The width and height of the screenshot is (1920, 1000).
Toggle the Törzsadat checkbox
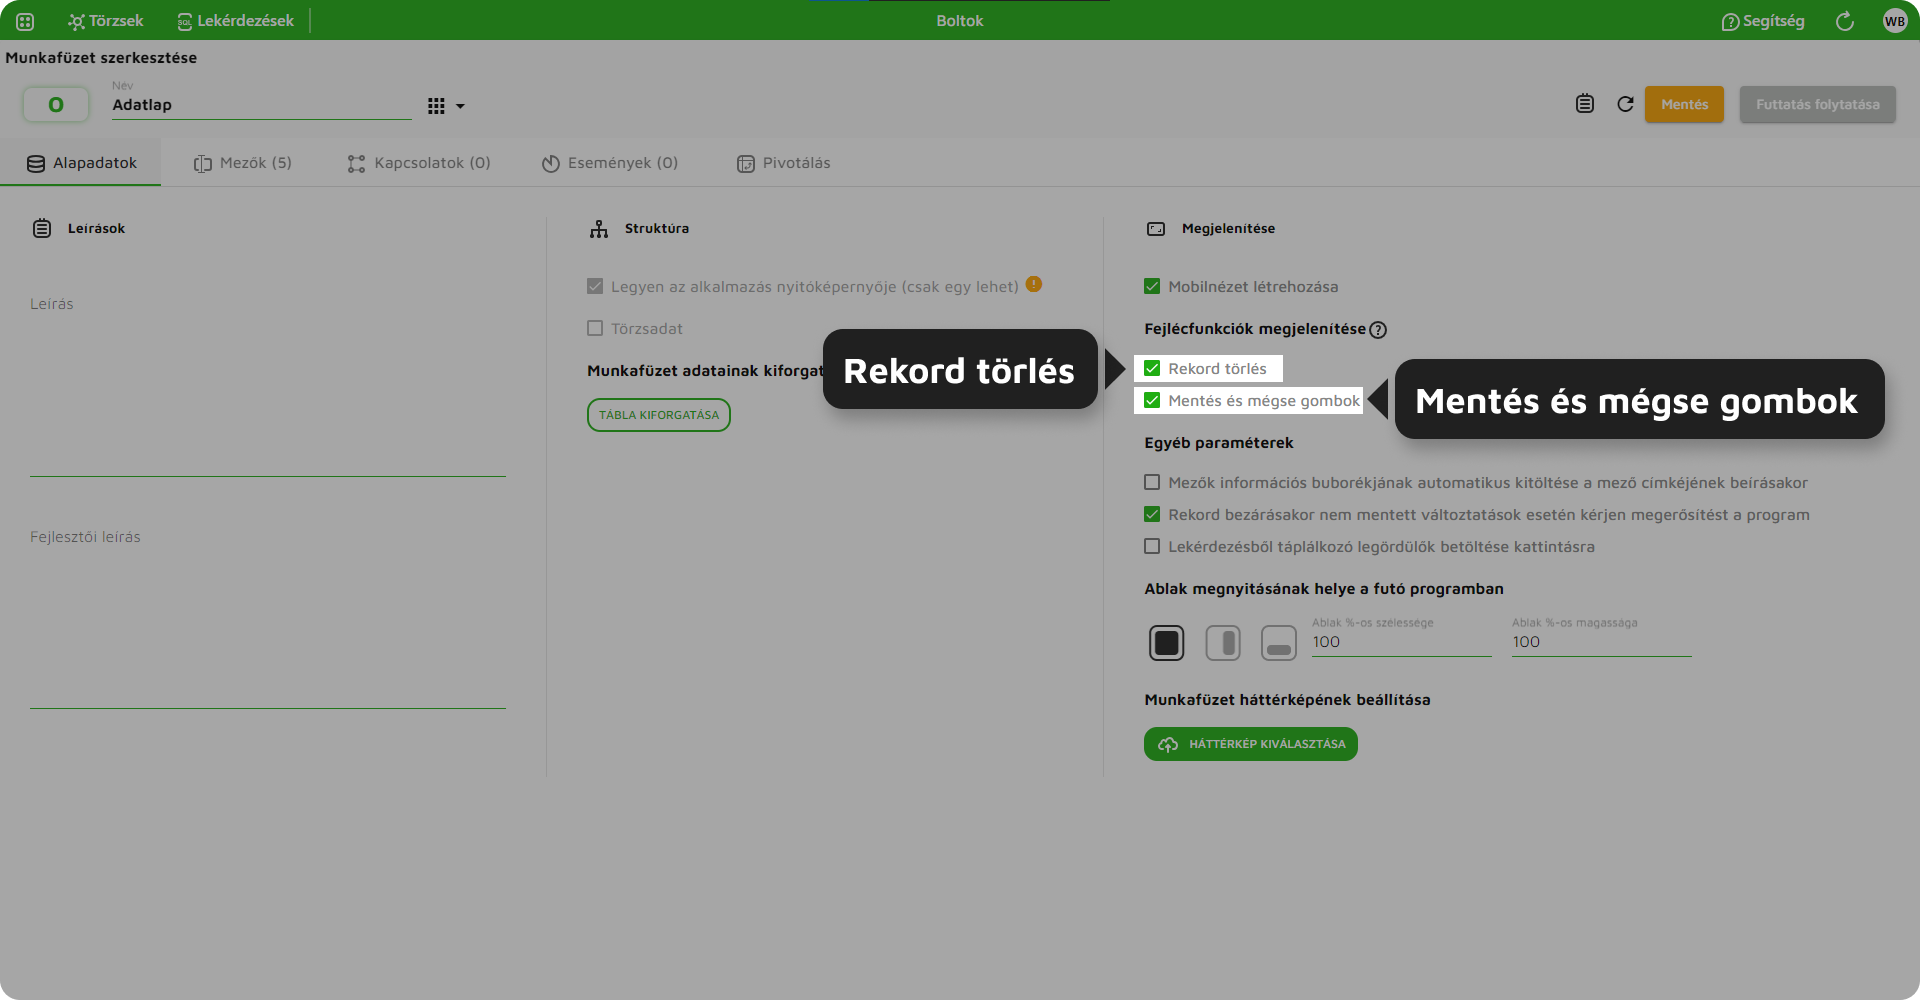[x=595, y=328]
